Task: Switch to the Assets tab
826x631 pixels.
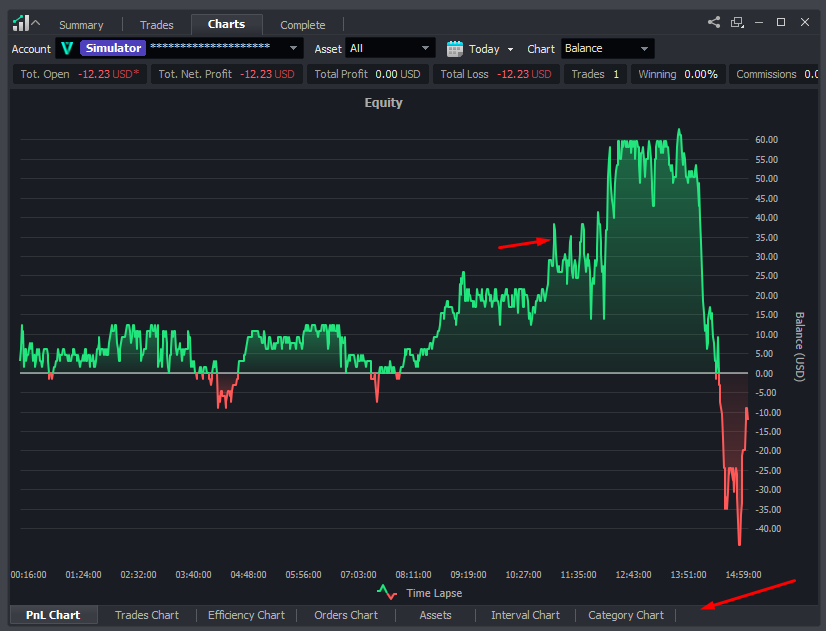Action: click(435, 615)
